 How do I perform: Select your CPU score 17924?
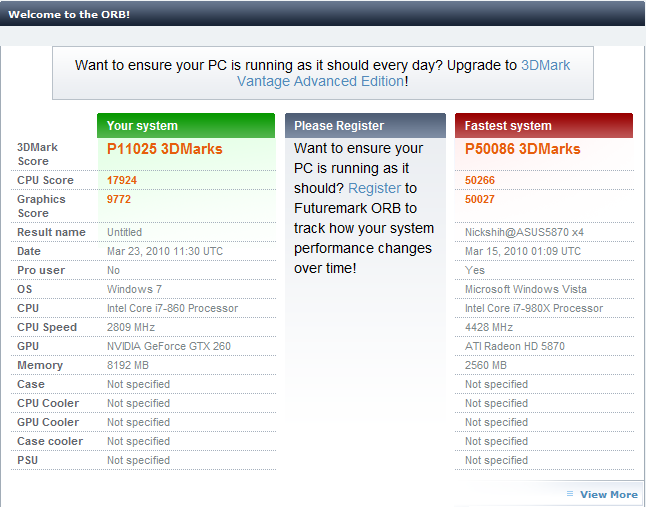pos(122,180)
